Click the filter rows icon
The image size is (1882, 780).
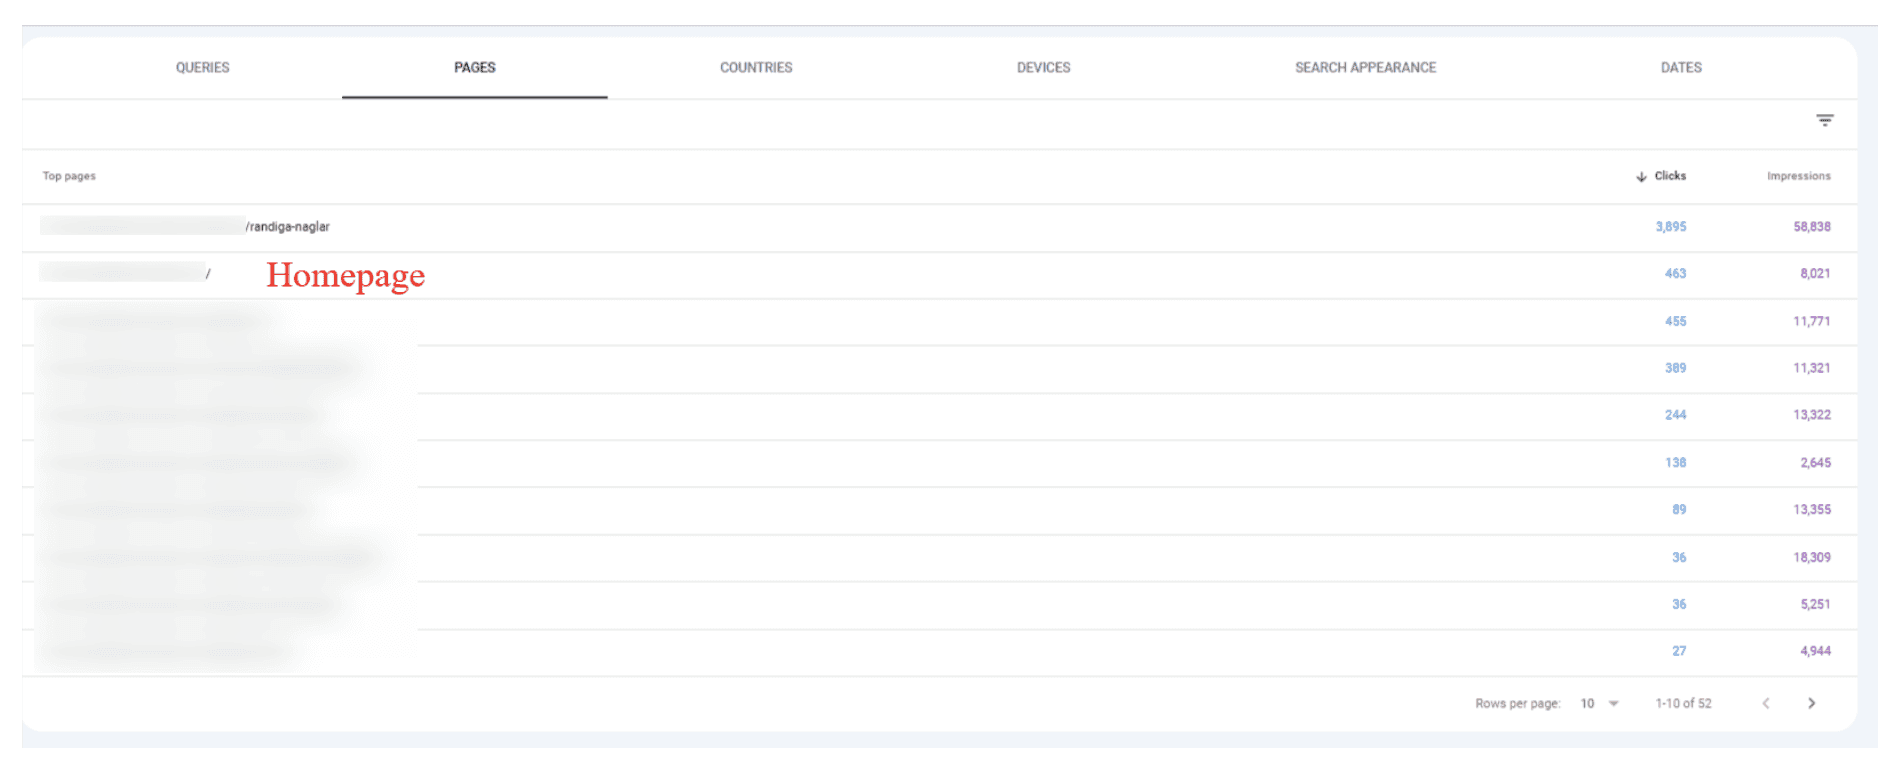(x=1824, y=120)
